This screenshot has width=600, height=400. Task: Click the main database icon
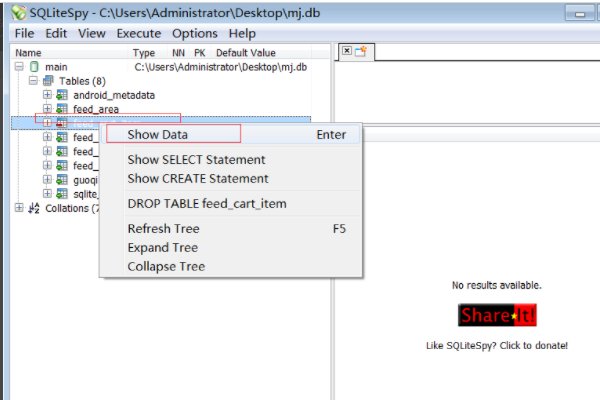[x=35, y=67]
